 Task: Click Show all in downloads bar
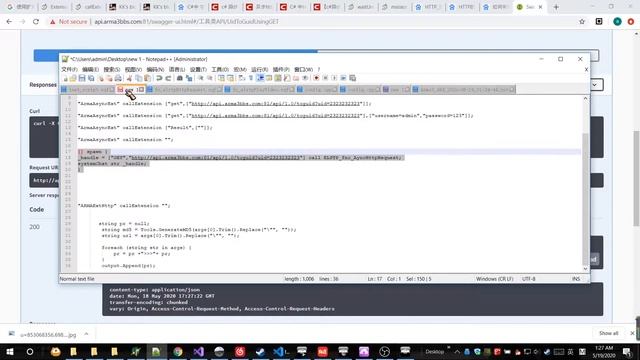tap(609, 333)
